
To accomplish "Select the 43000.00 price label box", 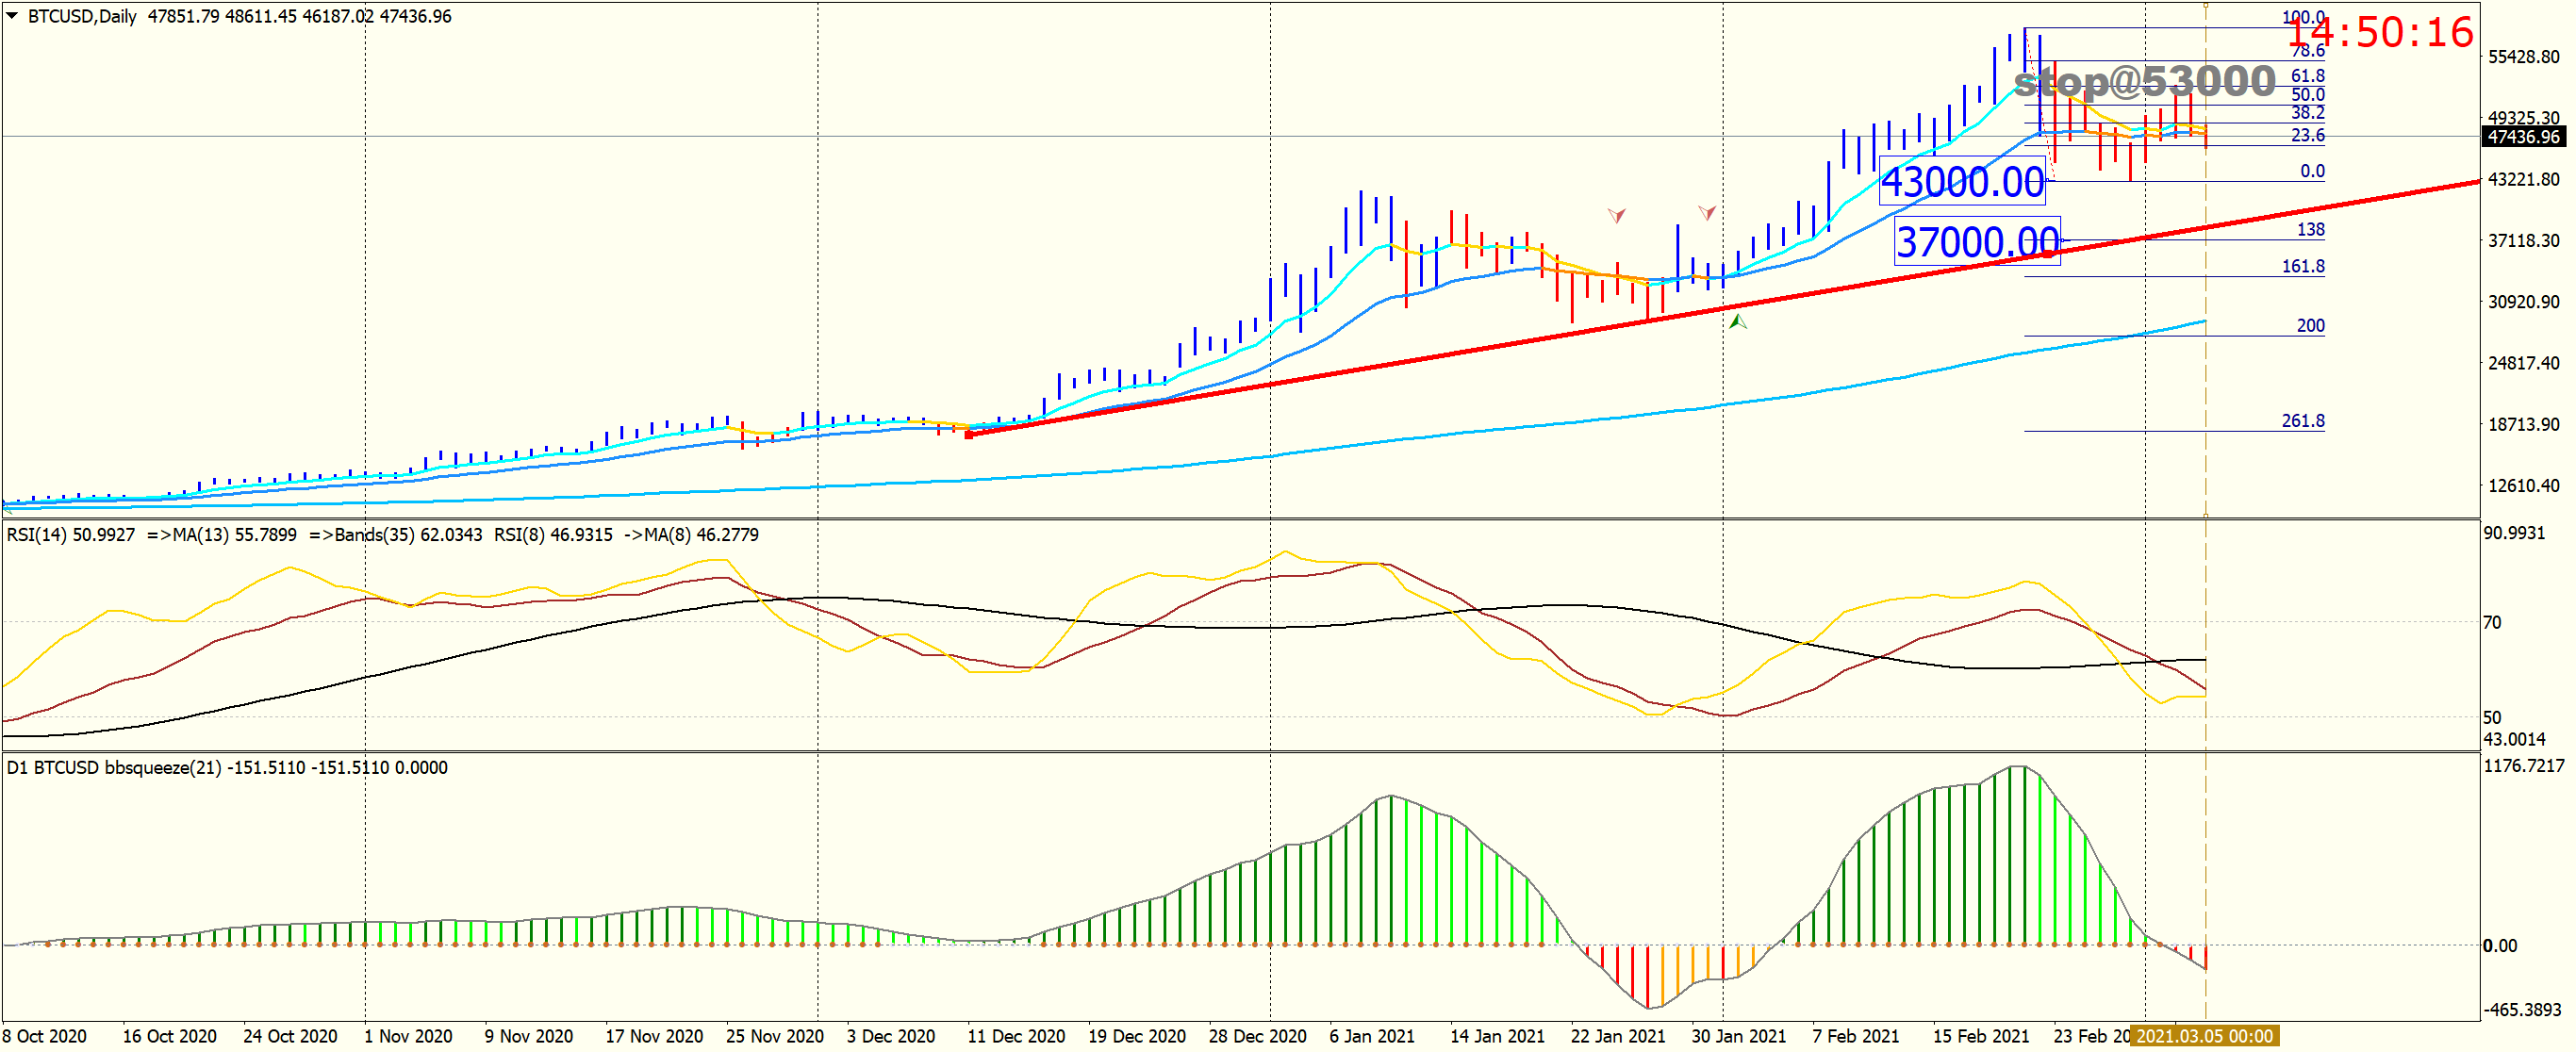I will [x=1962, y=182].
